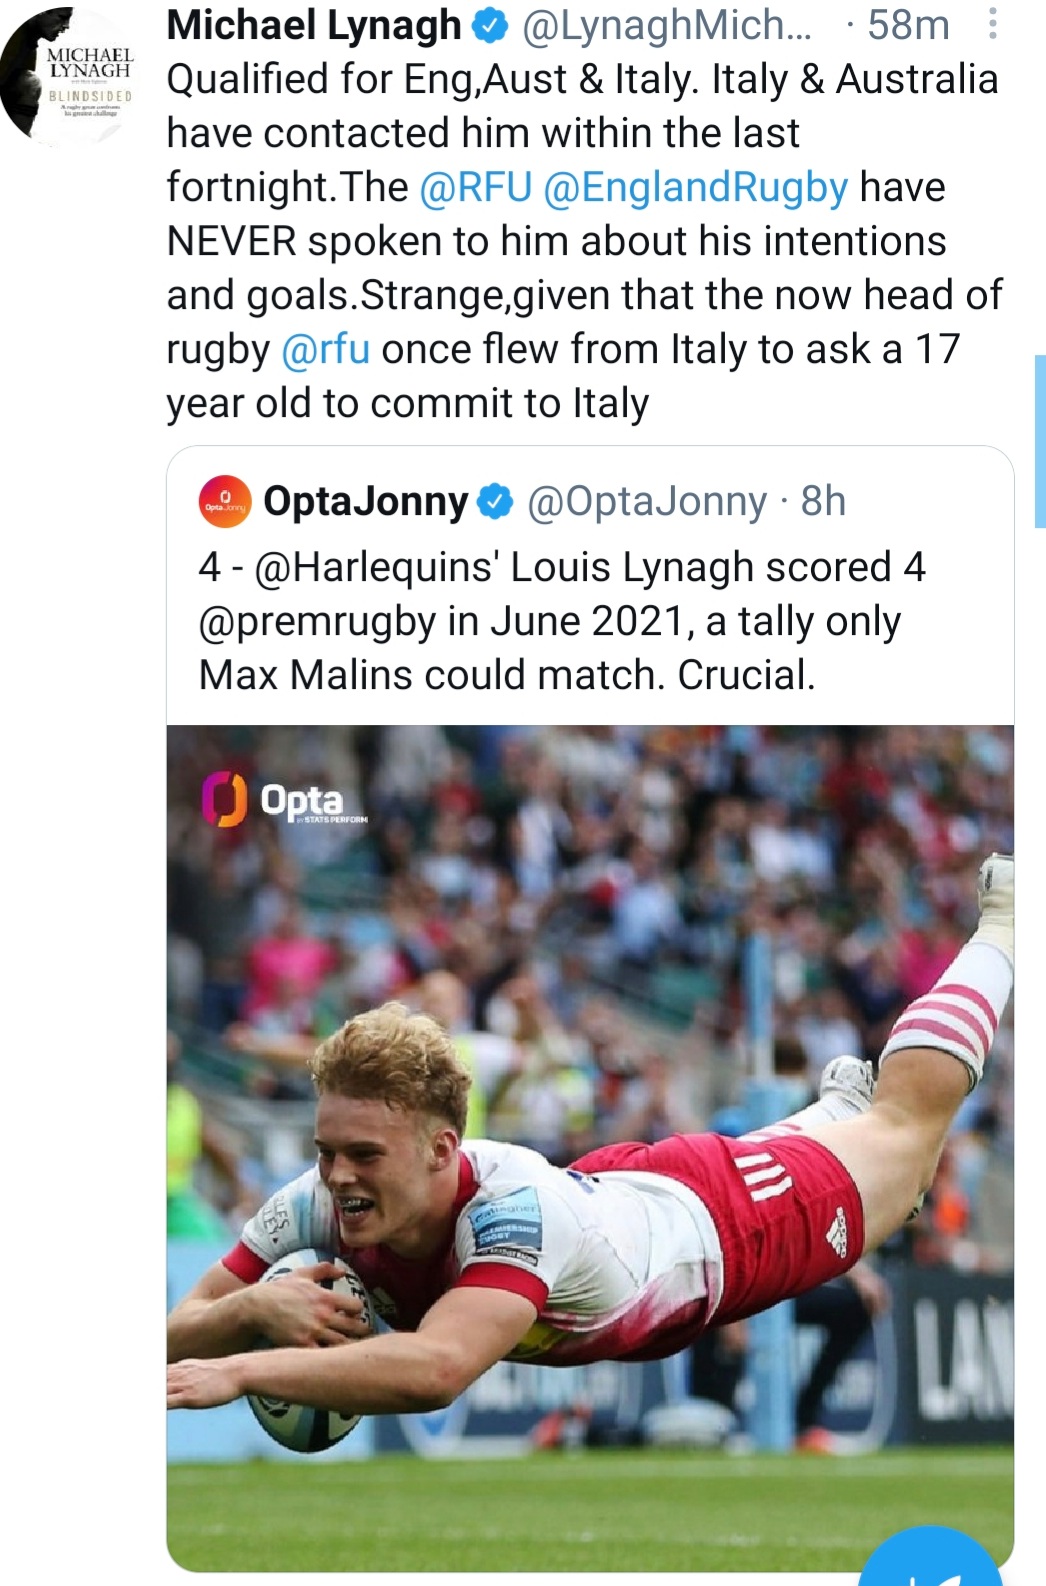1046x1586 pixels.
Task: Open the @LynaghMich... handle
Action: [667, 25]
